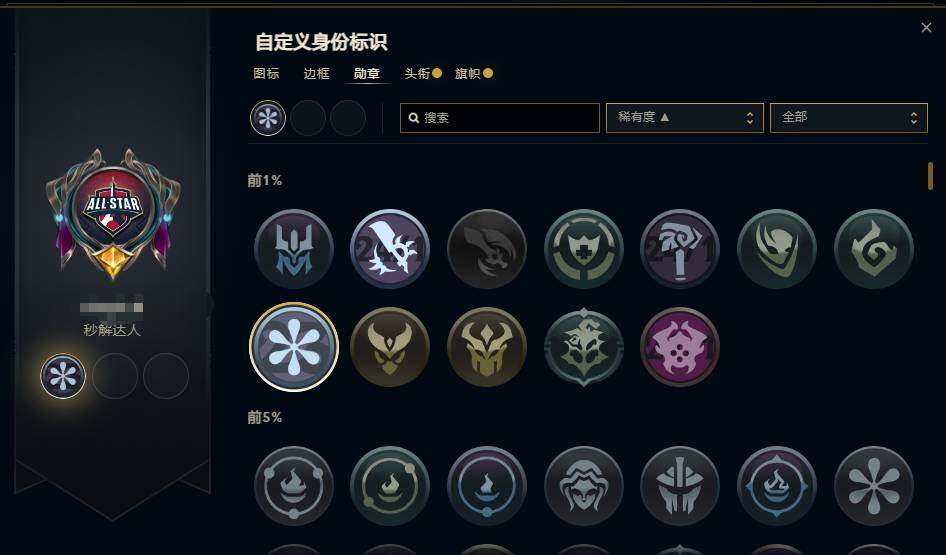
Task: Pick the purple hammer badge
Action: pos(680,249)
